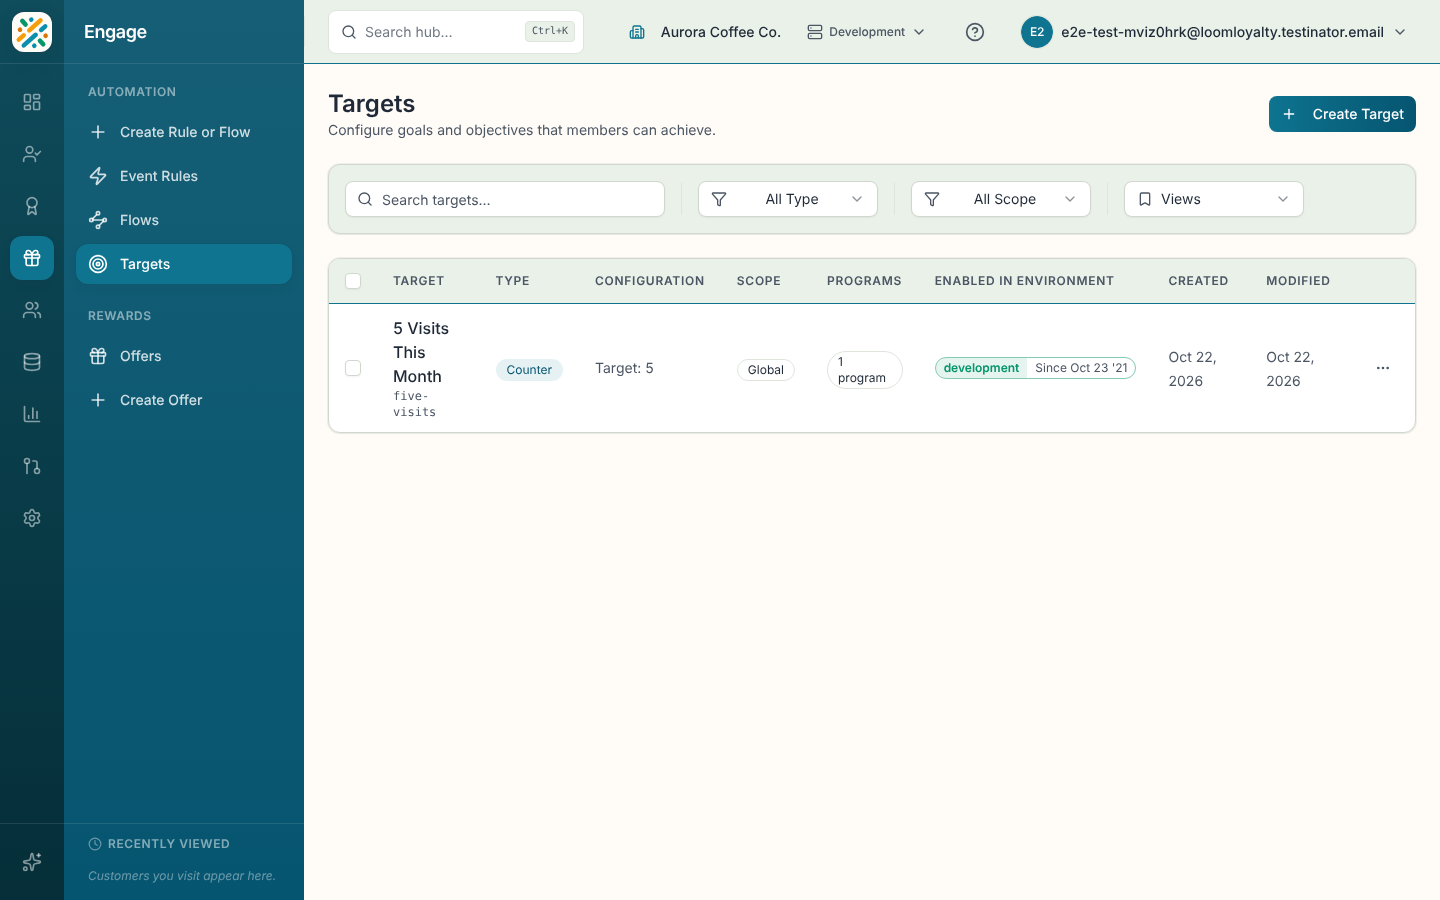Open the database icon in the sidebar
Viewport: 1440px width, 900px height.
[x=32, y=362]
